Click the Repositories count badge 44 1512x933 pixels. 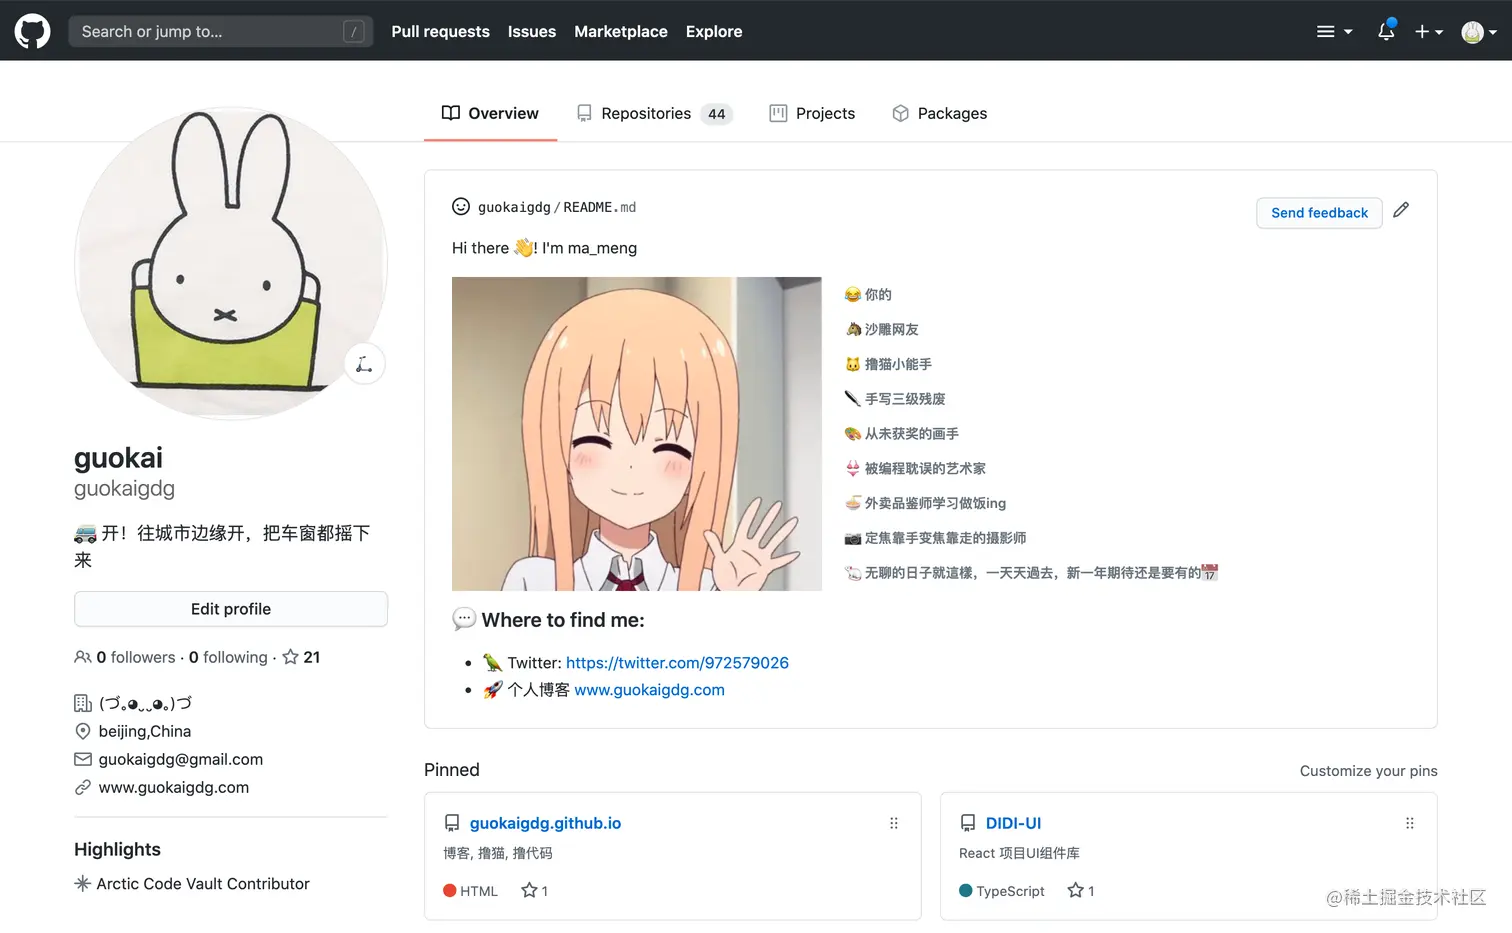716,114
